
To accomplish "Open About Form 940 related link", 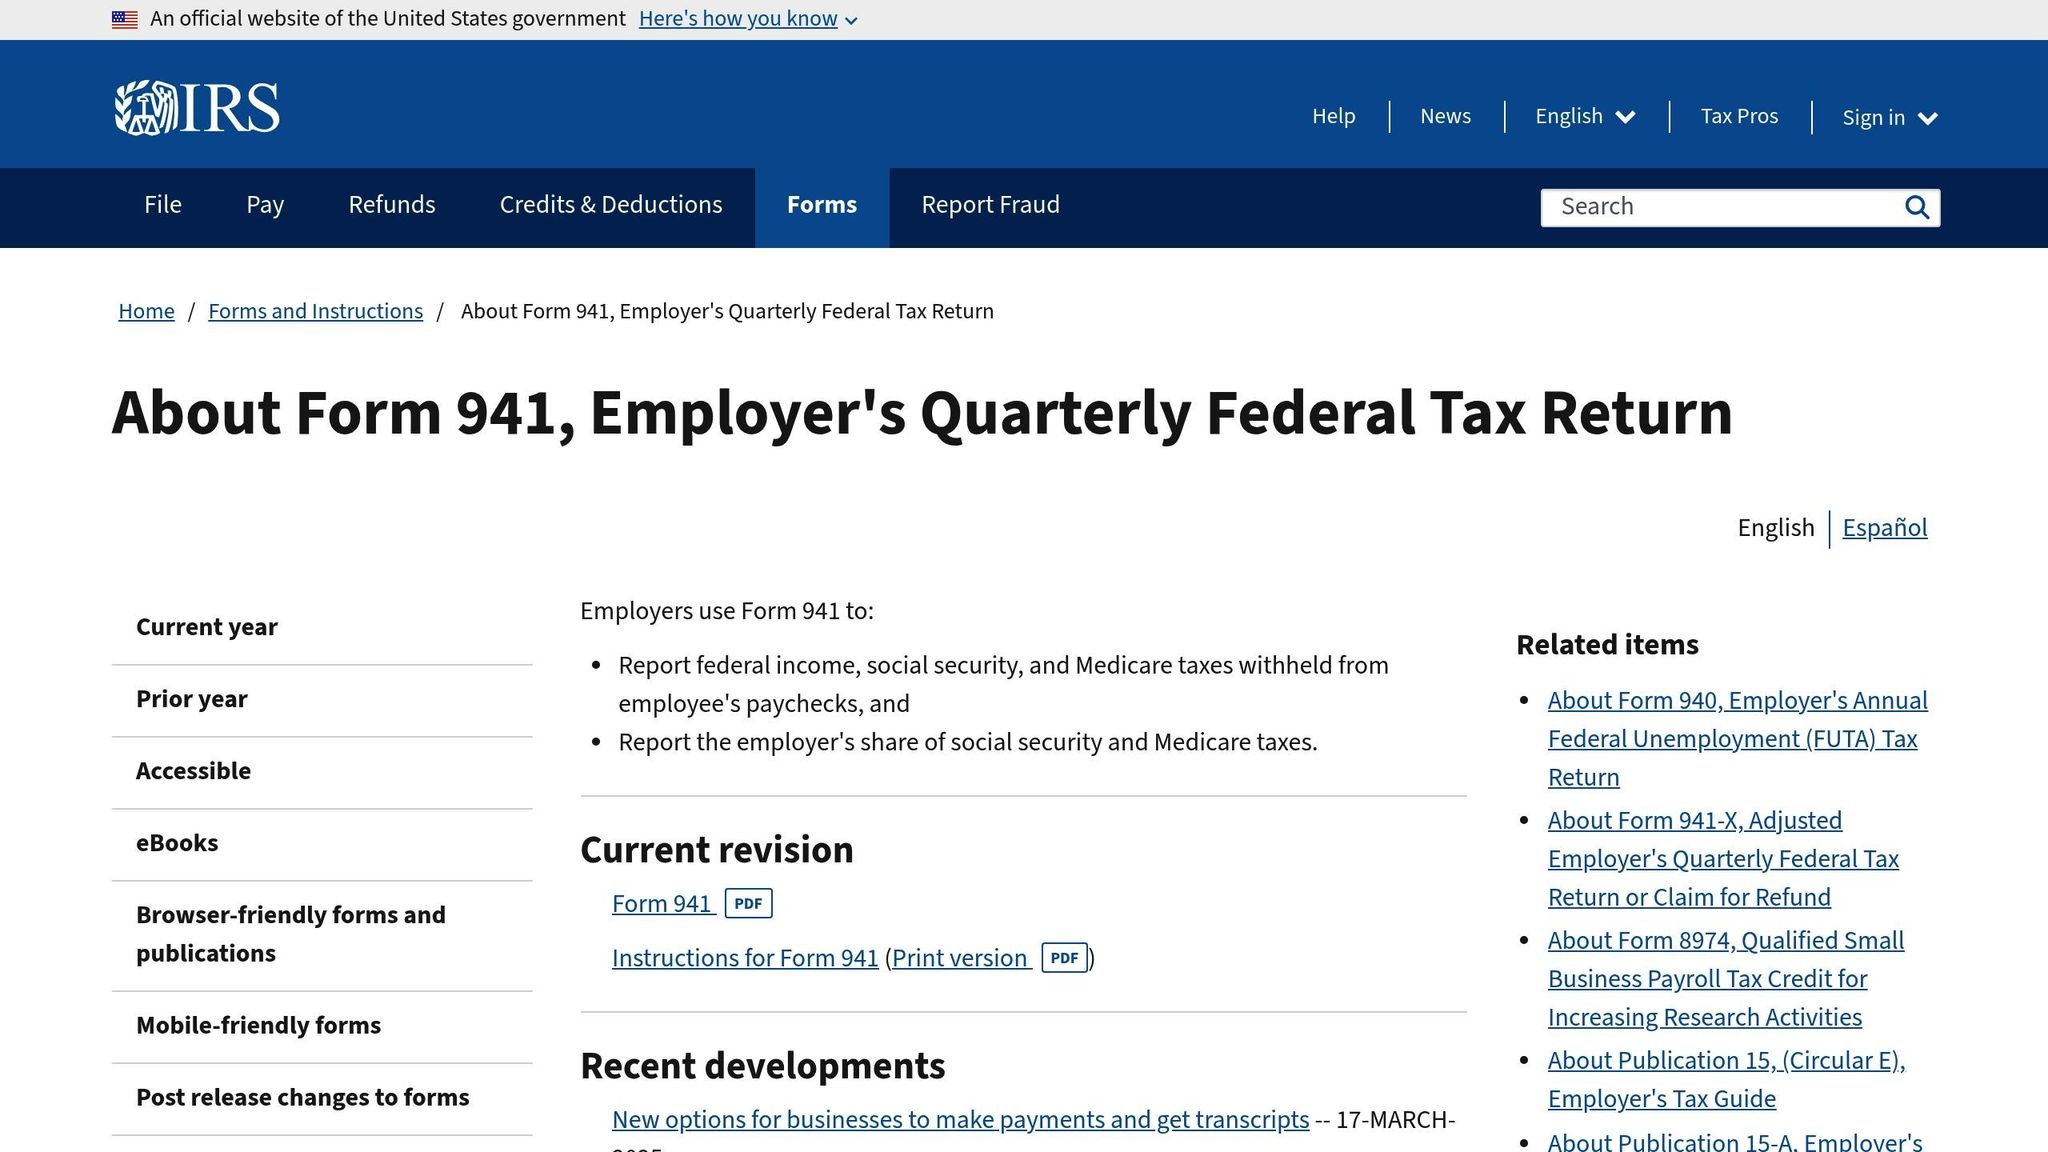I will coord(1737,739).
